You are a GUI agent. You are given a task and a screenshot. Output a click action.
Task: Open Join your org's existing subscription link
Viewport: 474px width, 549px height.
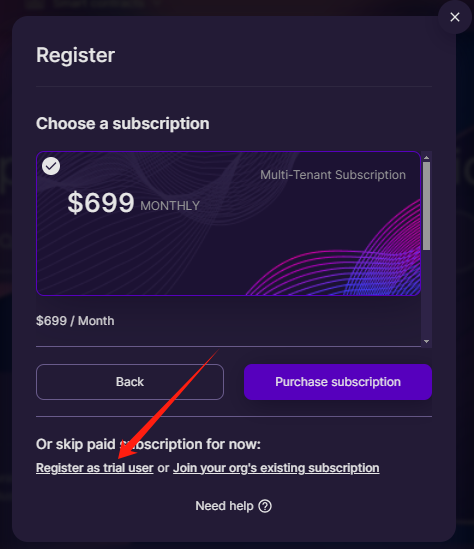point(276,468)
